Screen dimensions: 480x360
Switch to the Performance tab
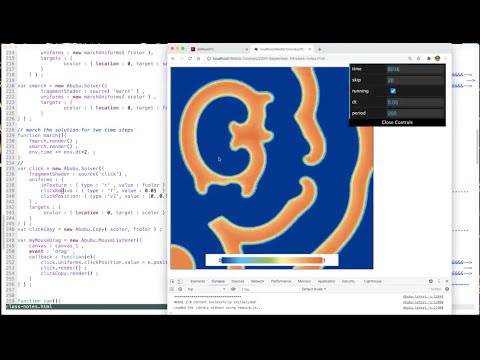click(x=281, y=281)
